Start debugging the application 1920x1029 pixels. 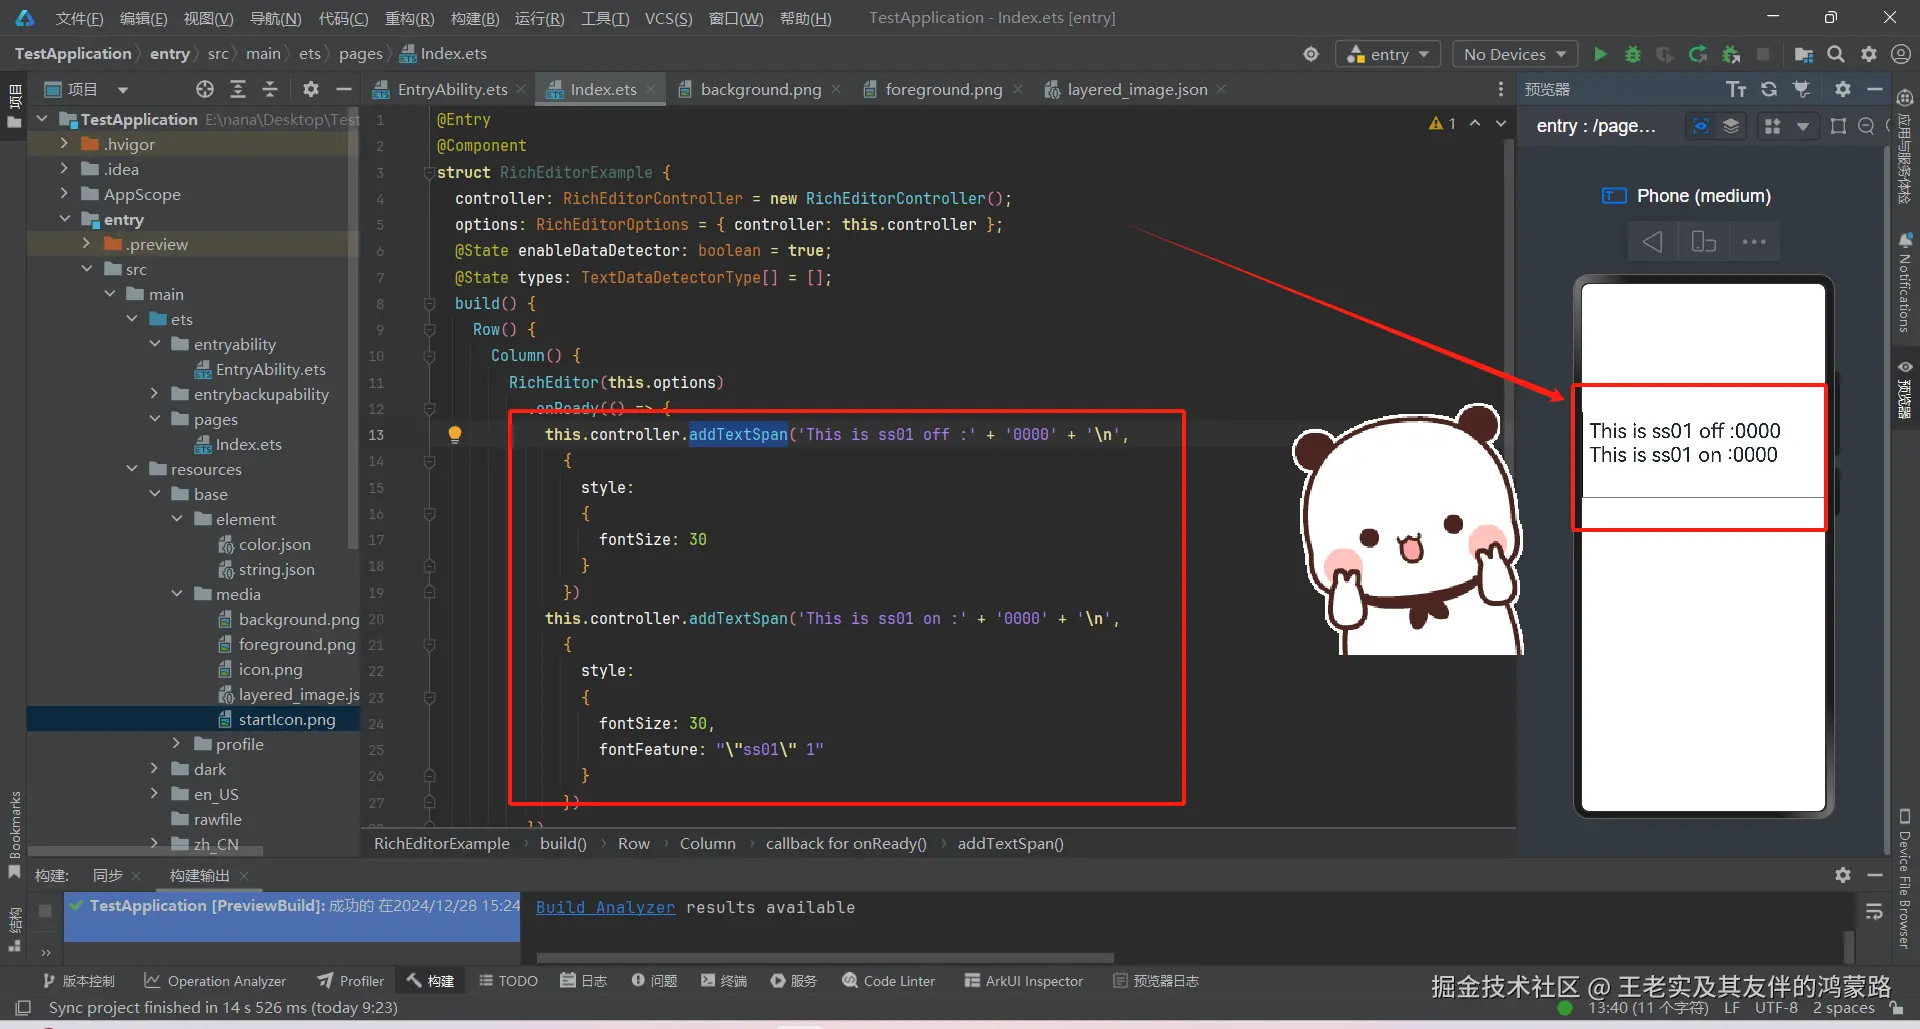pos(1632,54)
